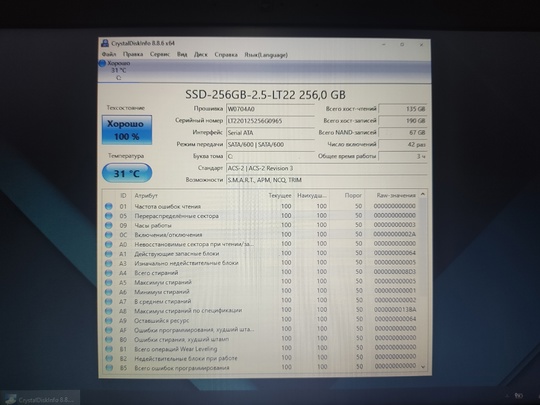540x405 pixels.
Task: Click status icon of row 0C Включения/отключения
Action: point(108,235)
